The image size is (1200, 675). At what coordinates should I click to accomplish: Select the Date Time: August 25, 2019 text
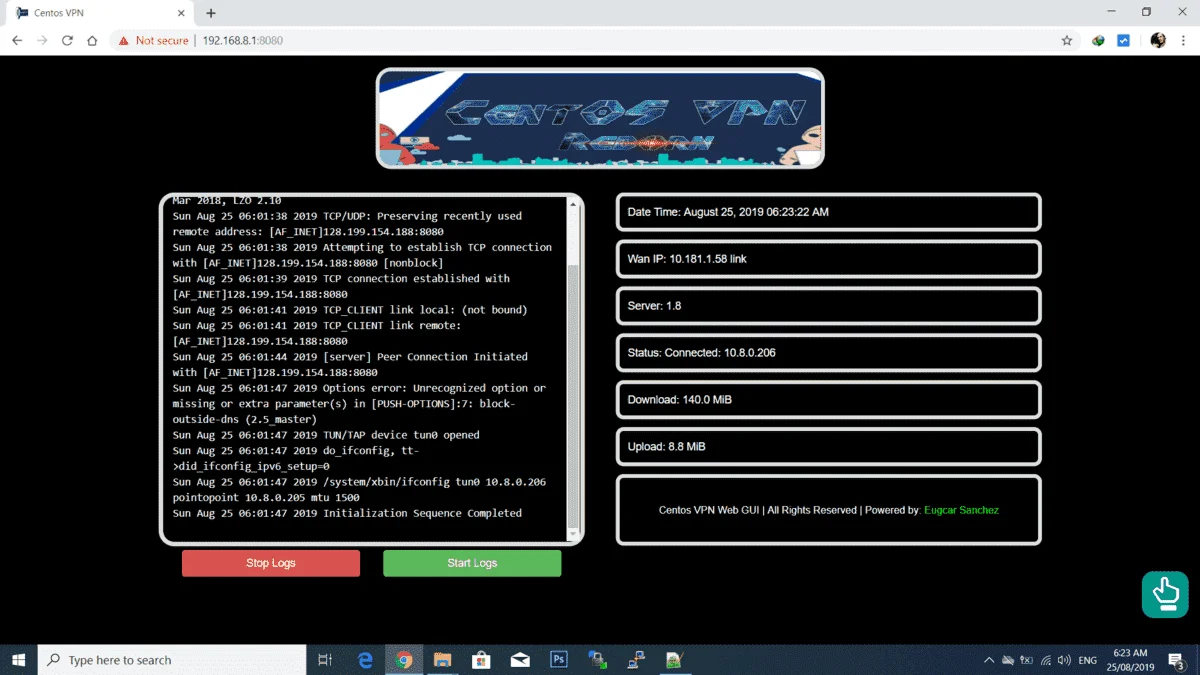tap(728, 212)
